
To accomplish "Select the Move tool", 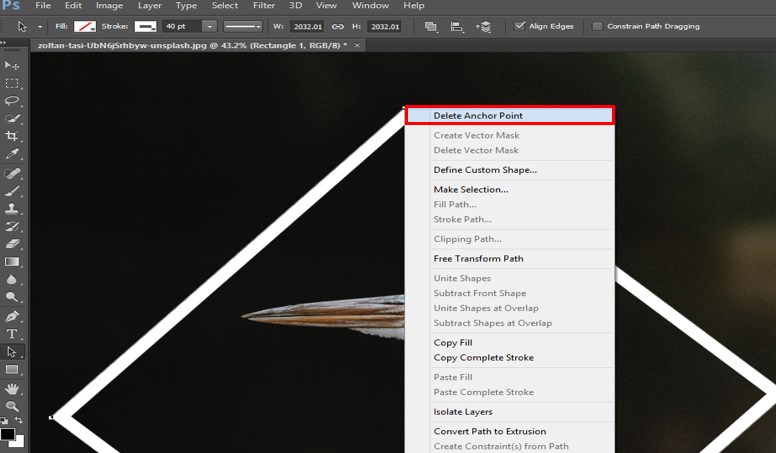I will (x=12, y=65).
